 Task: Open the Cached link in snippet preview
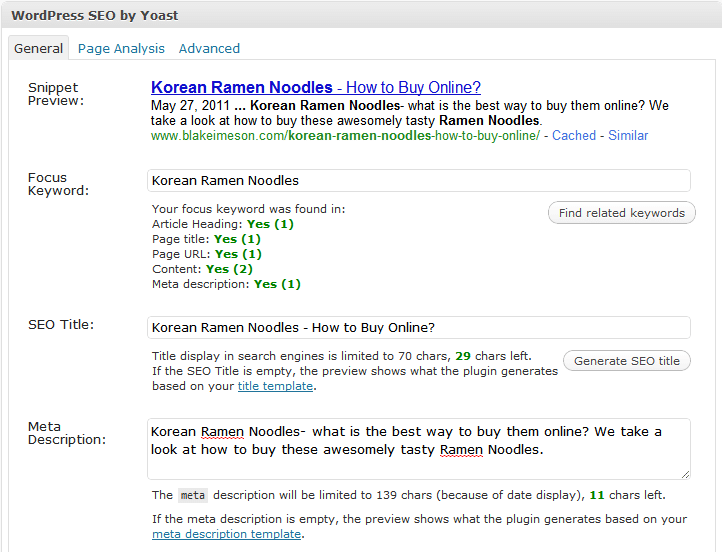tap(574, 135)
